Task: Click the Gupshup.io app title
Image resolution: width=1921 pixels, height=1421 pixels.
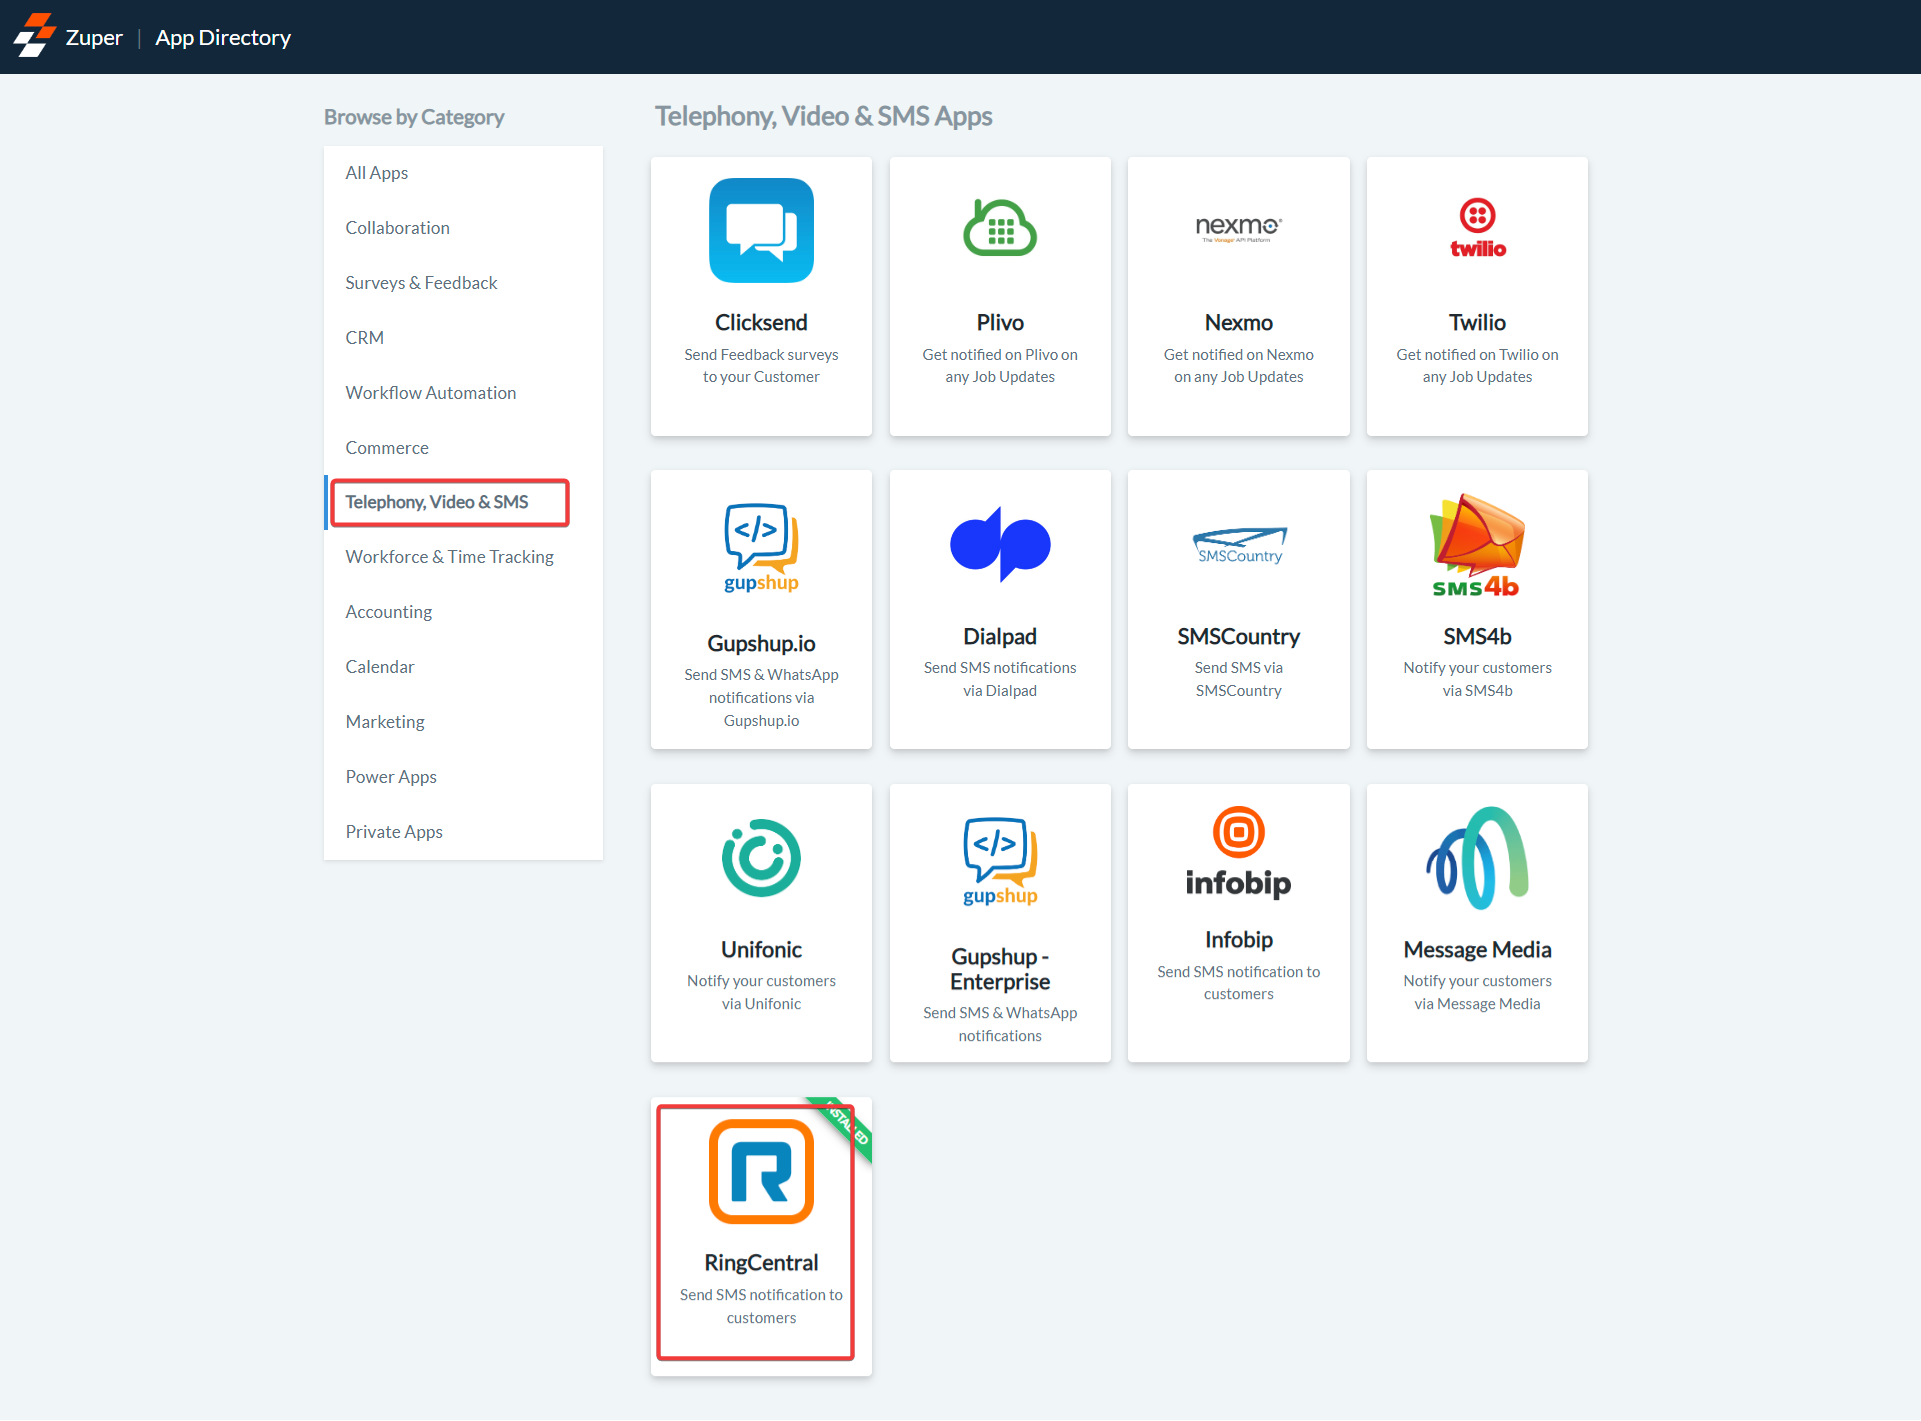Action: tap(761, 643)
